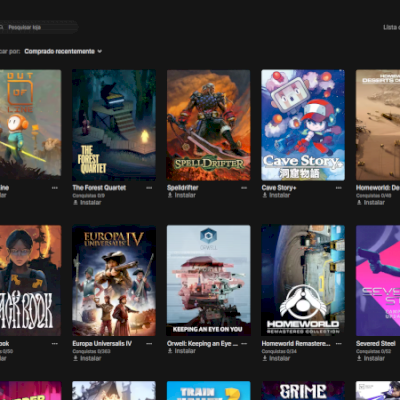Click Conquistas text under Europa Universalis IV
The width and height of the screenshot is (400, 400).
click(91, 351)
